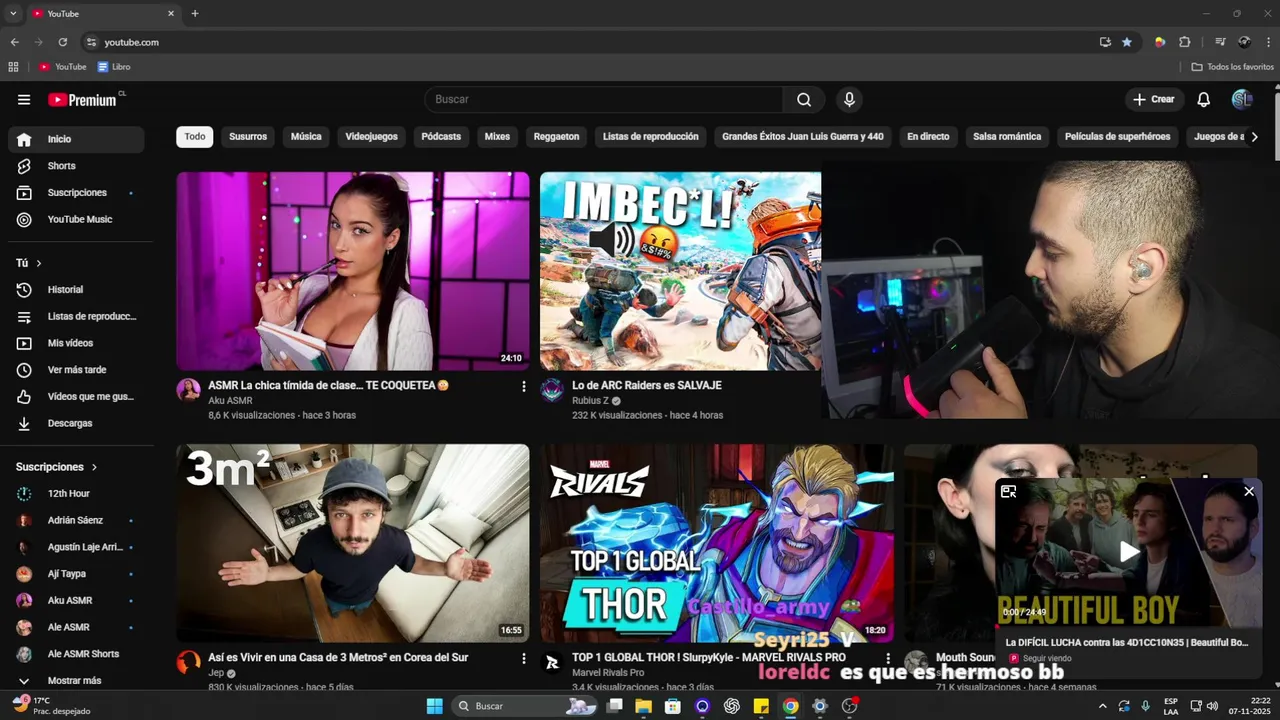Click the YouTube Premium logo
The width and height of the screenshot is (1280, 720).
pyautogui.click(x=83, y=100)
